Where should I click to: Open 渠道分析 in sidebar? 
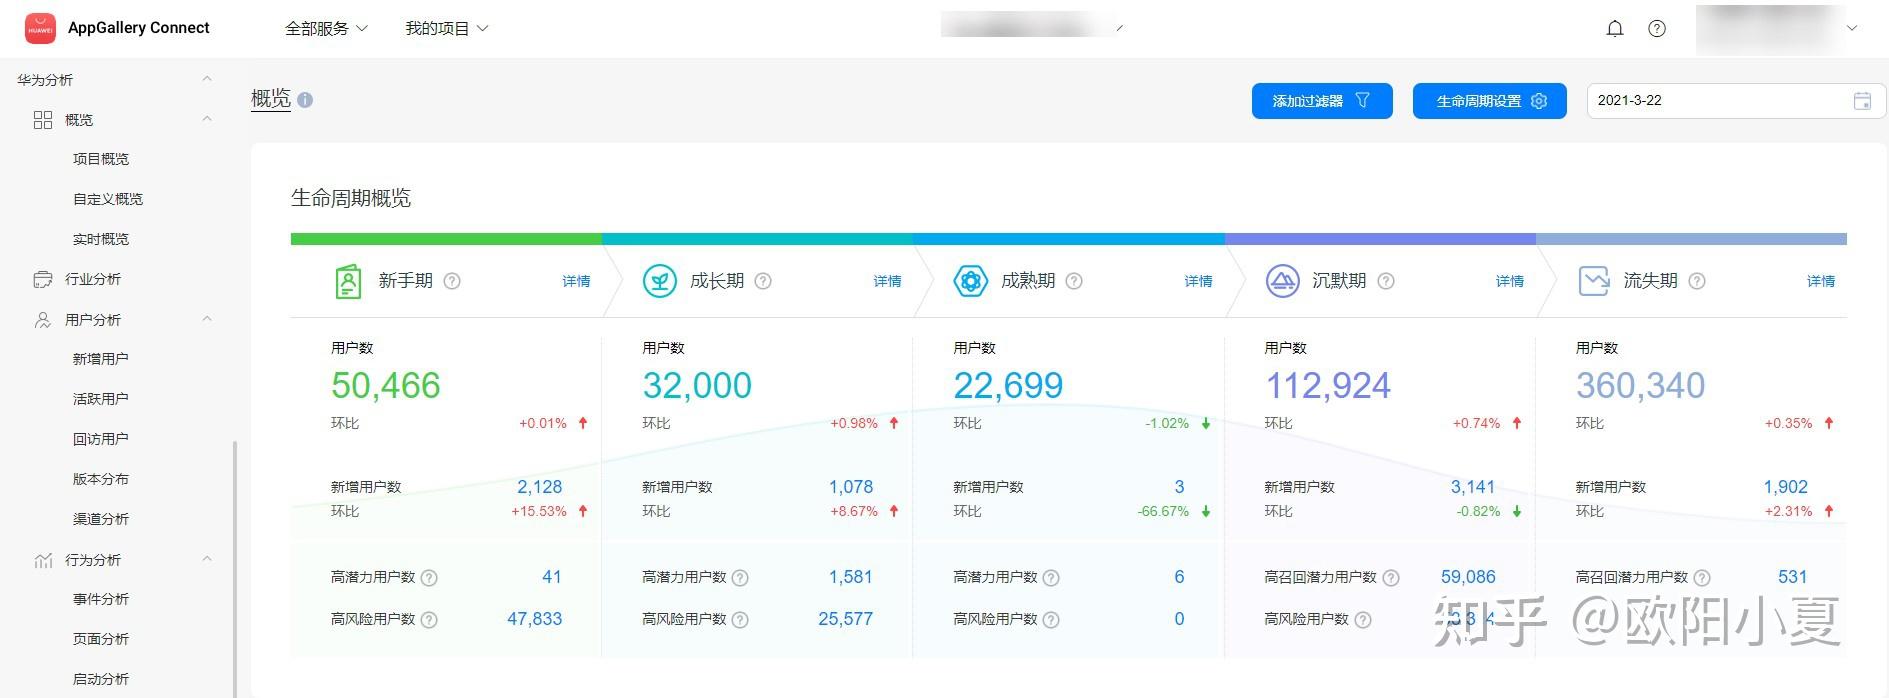point(101,519)
